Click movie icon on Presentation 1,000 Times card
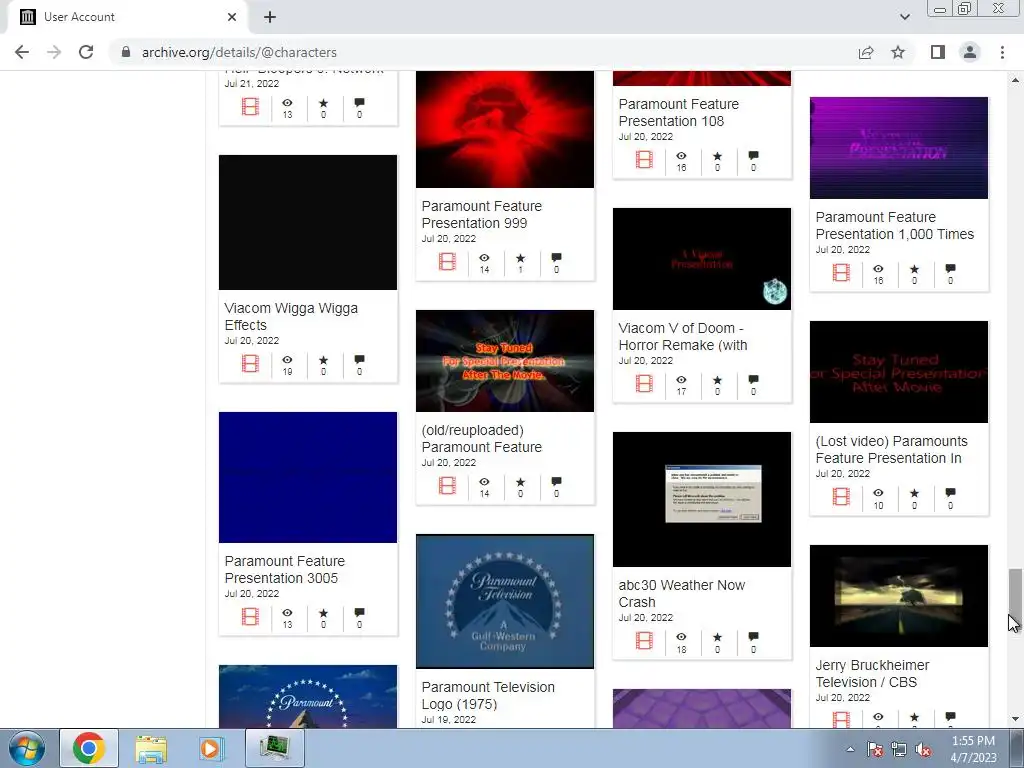Image resolution: width=1024 pixels, height=768 pixels. coord(841,273)
